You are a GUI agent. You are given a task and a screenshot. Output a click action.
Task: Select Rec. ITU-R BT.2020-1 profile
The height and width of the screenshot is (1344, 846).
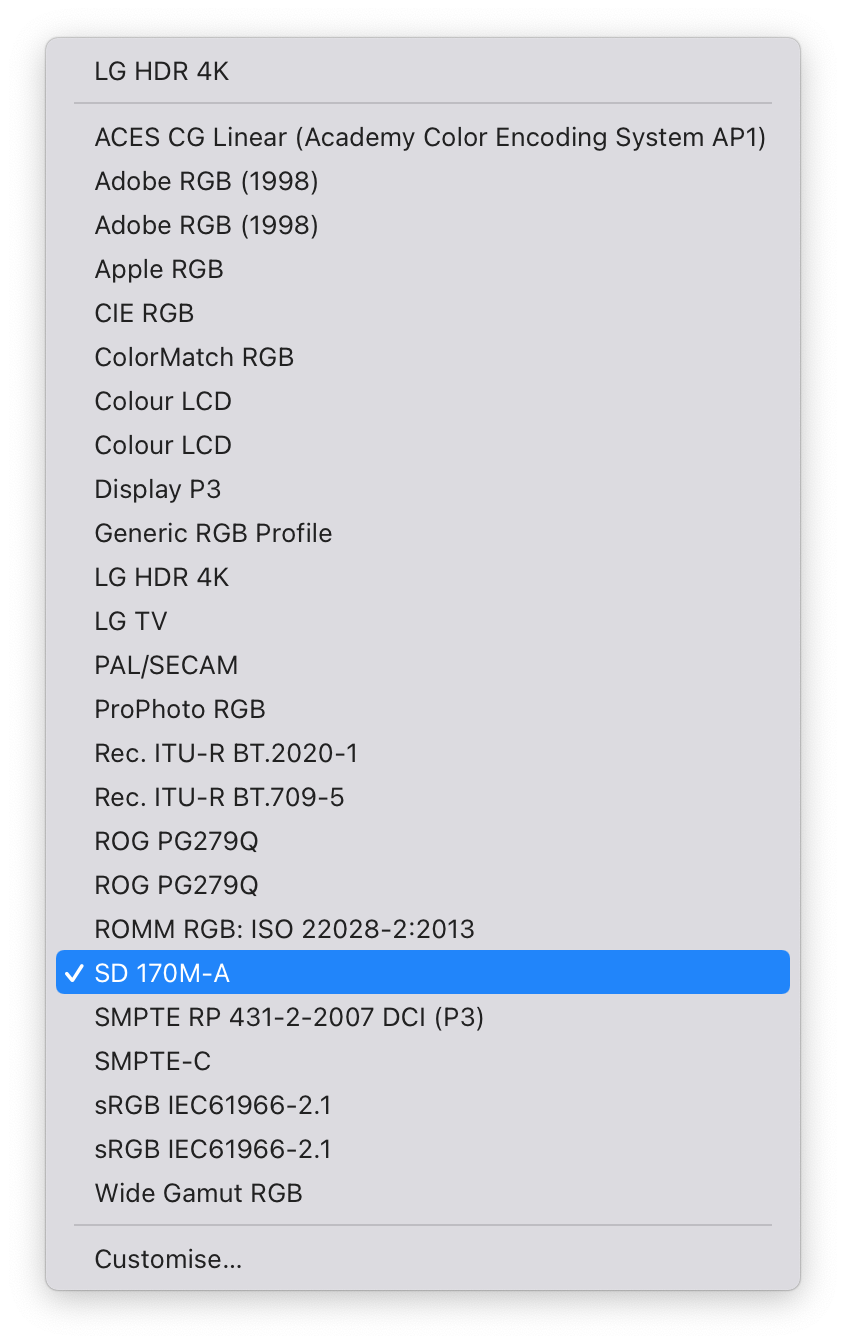point(226,753)
